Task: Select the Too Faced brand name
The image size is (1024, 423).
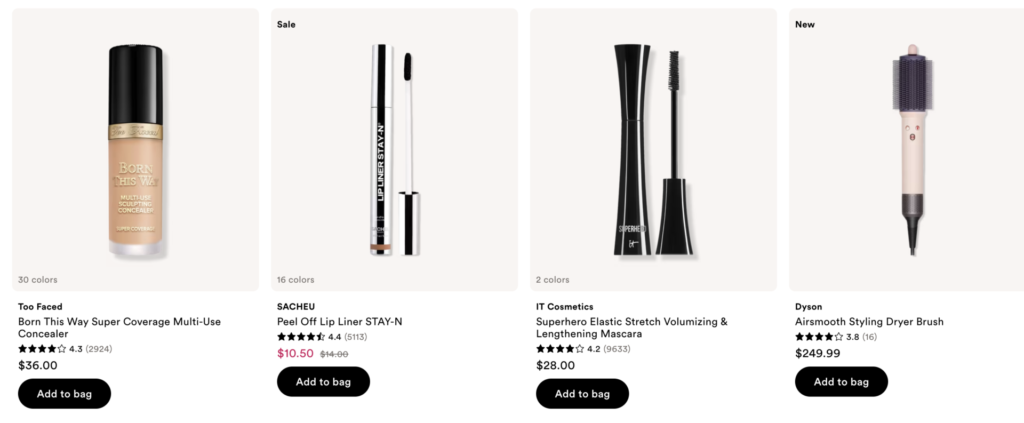Action: click(x=40, y=307)
